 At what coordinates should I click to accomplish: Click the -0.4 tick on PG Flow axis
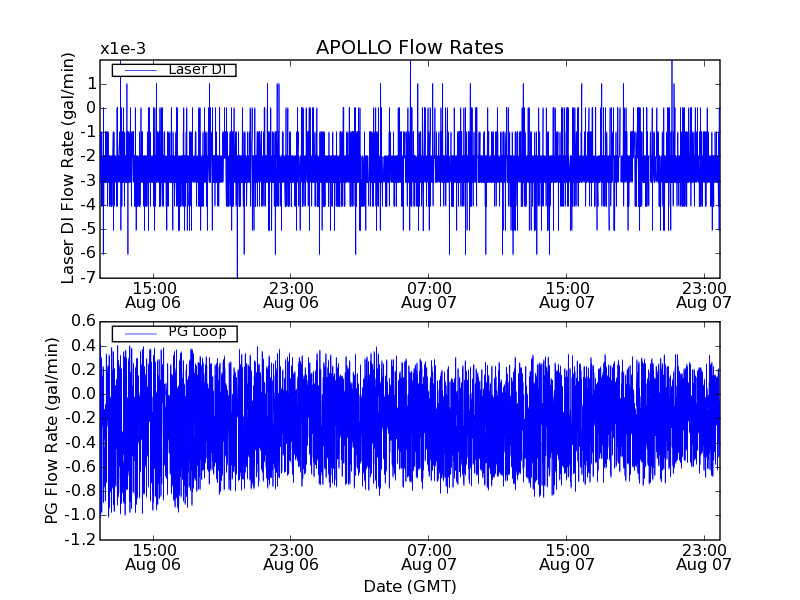point(80,442)
